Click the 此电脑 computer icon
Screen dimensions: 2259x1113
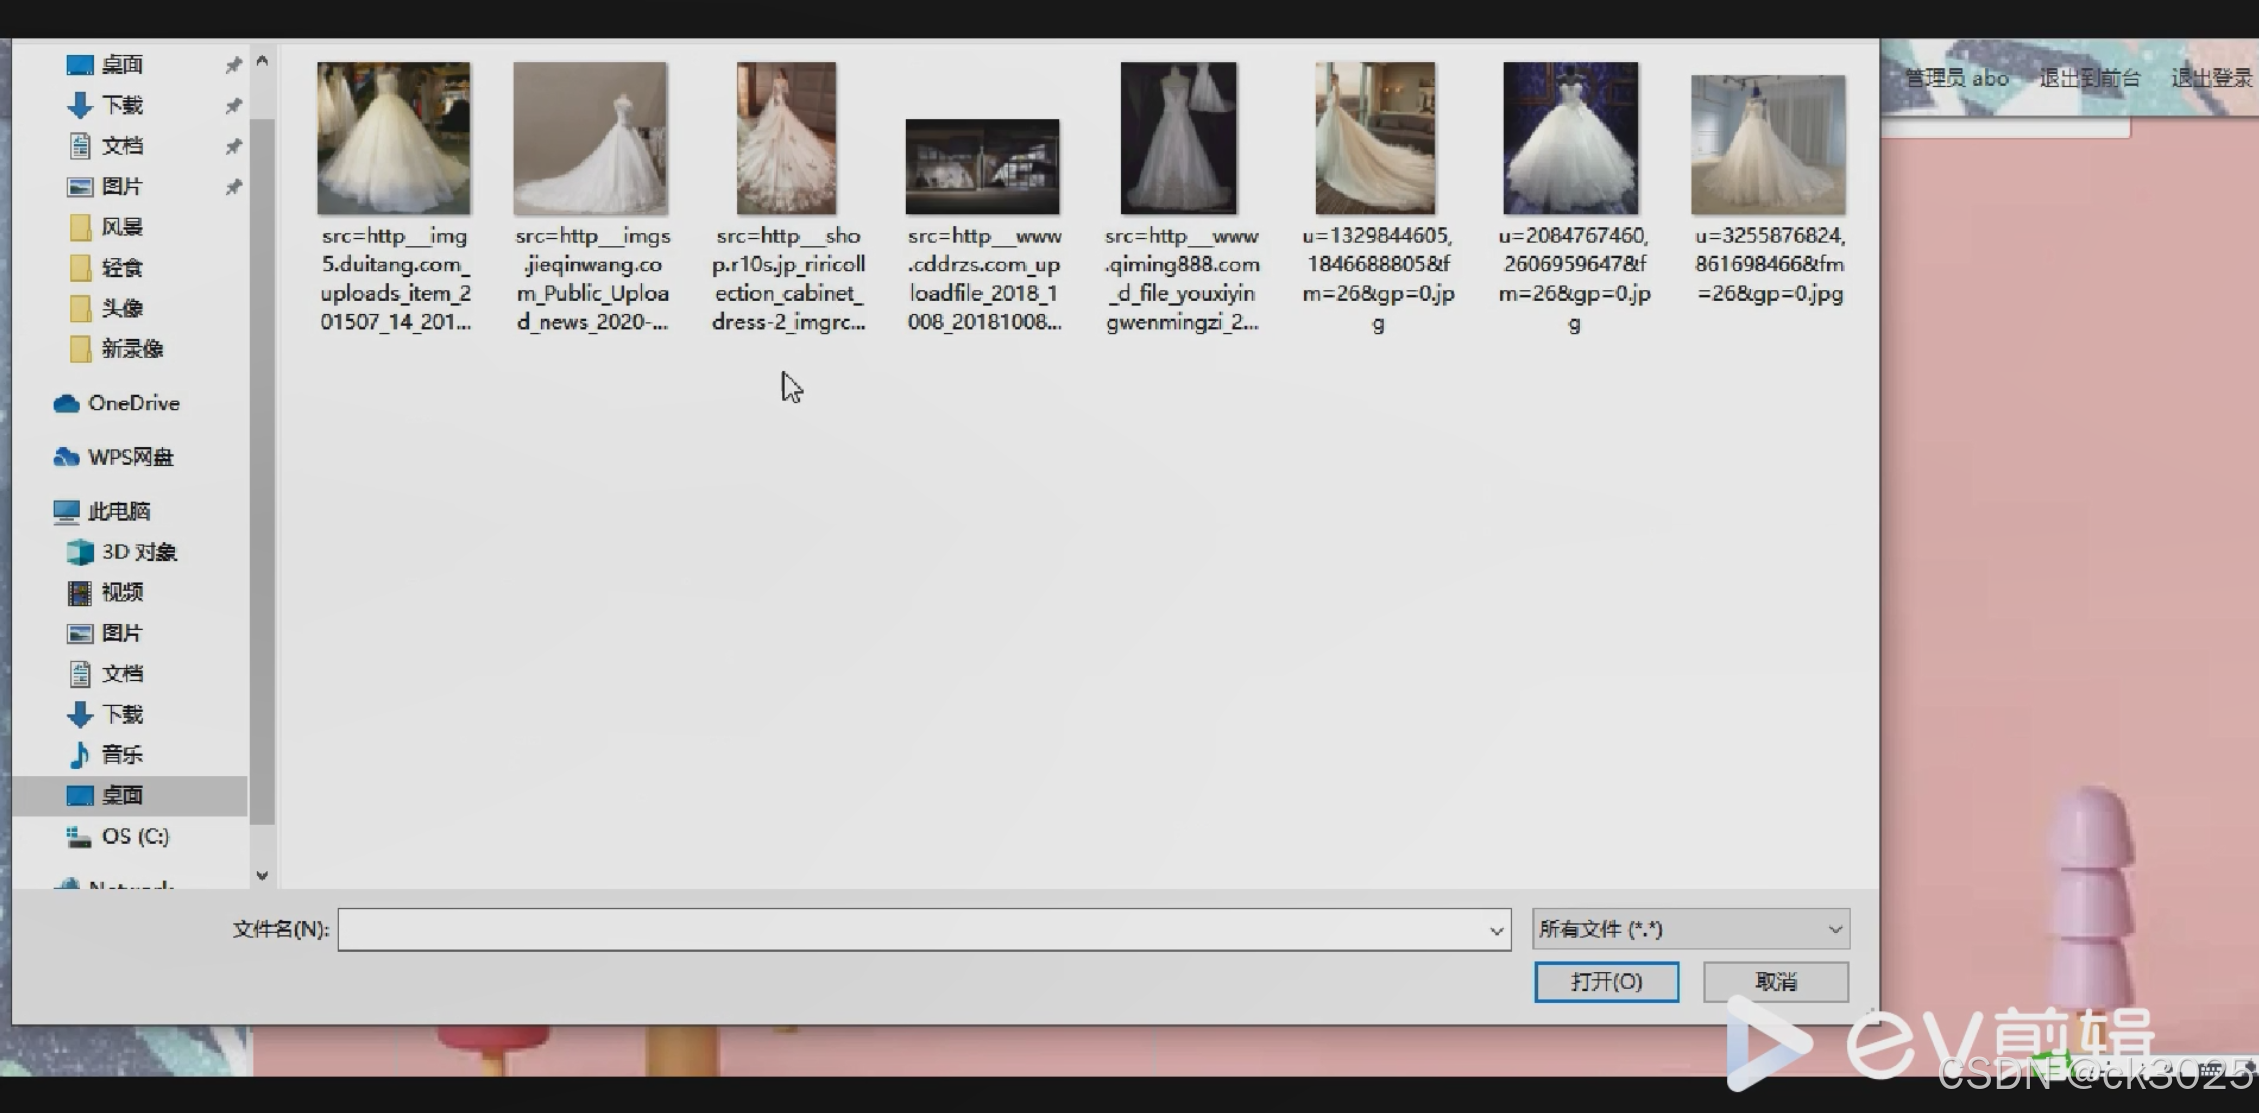coord(66,511)
